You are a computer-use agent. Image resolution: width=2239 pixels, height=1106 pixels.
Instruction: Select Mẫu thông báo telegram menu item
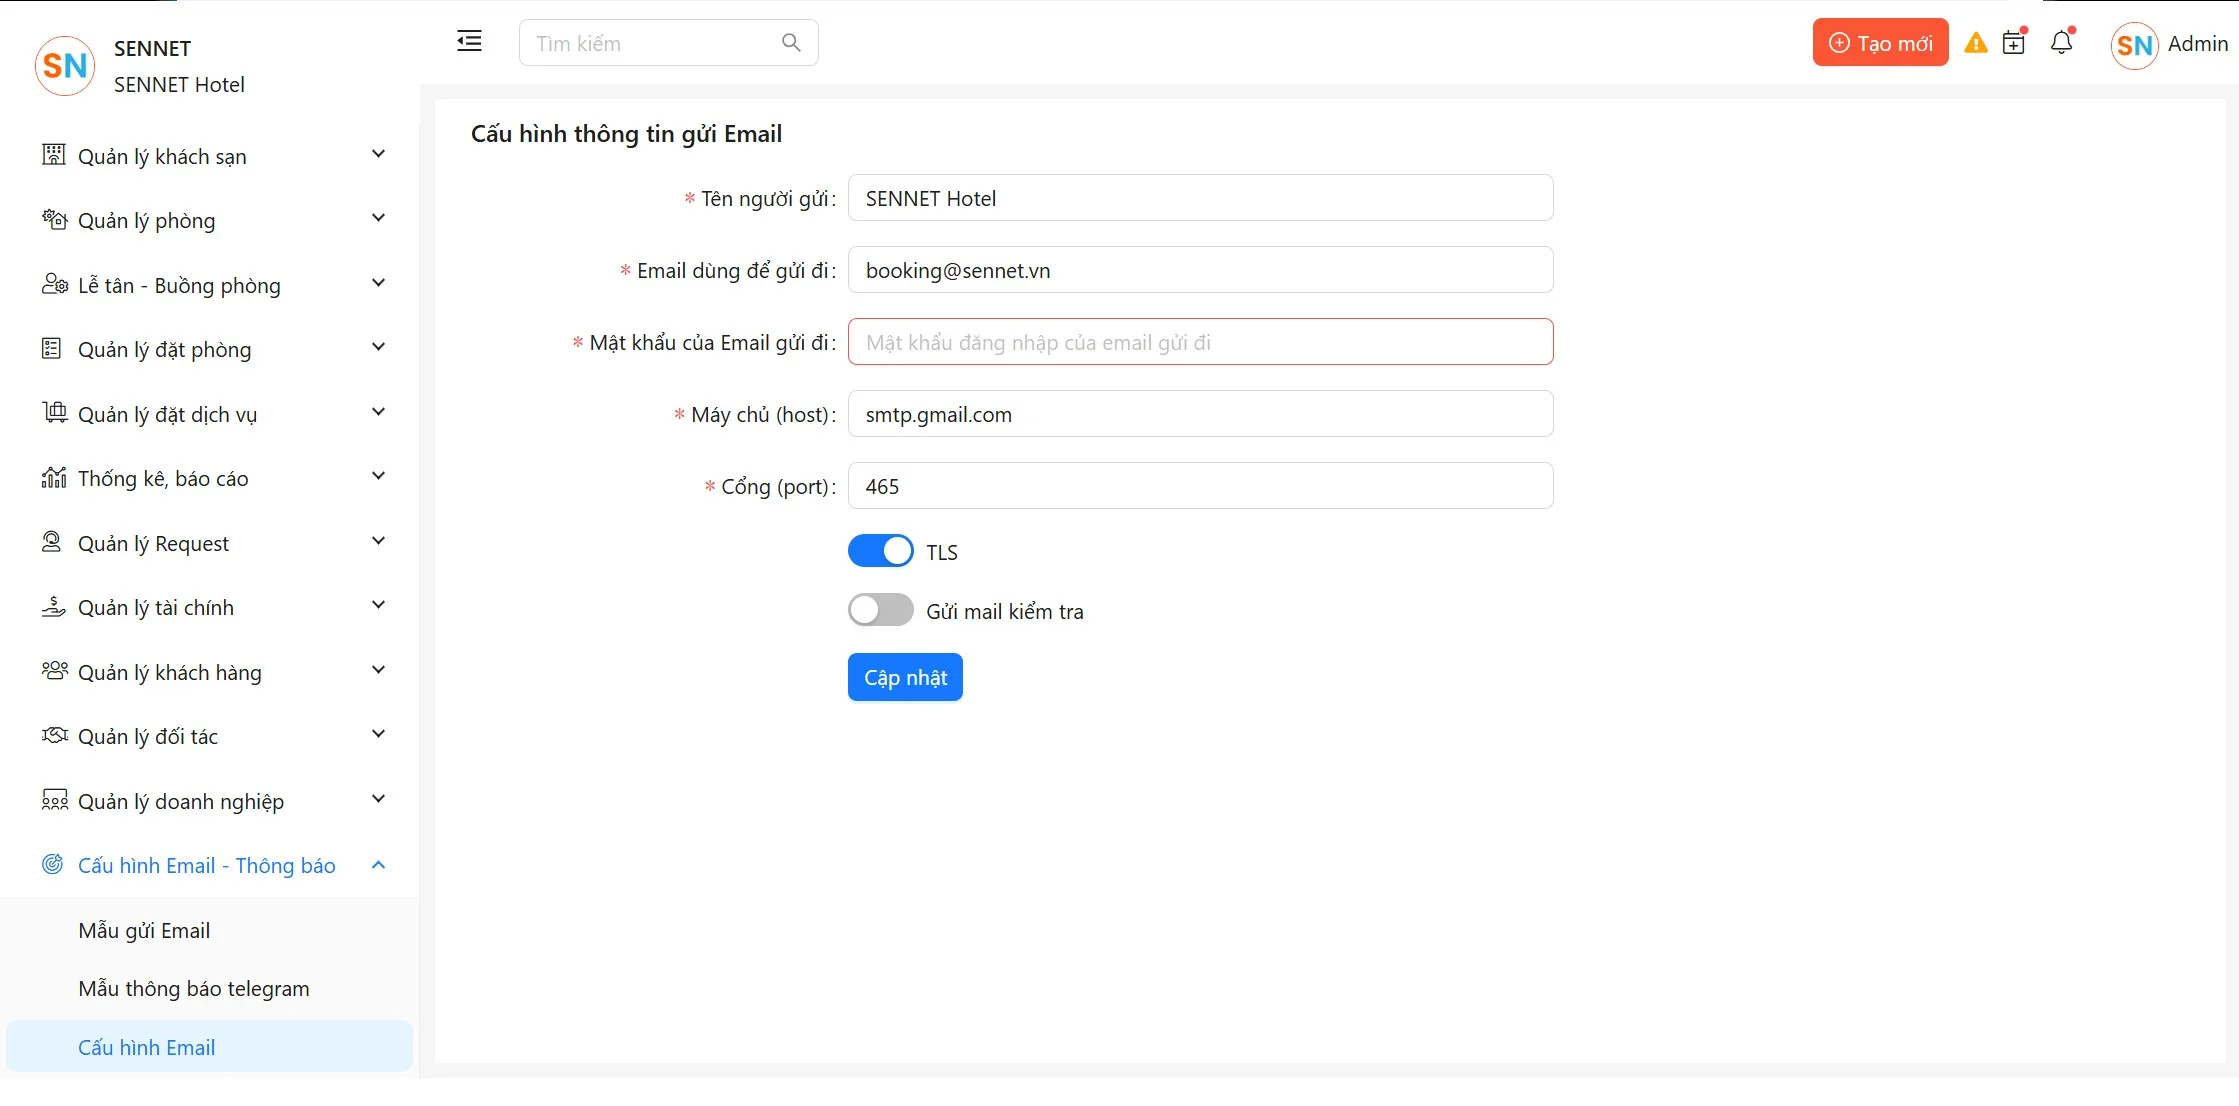[x=194, y=988]
